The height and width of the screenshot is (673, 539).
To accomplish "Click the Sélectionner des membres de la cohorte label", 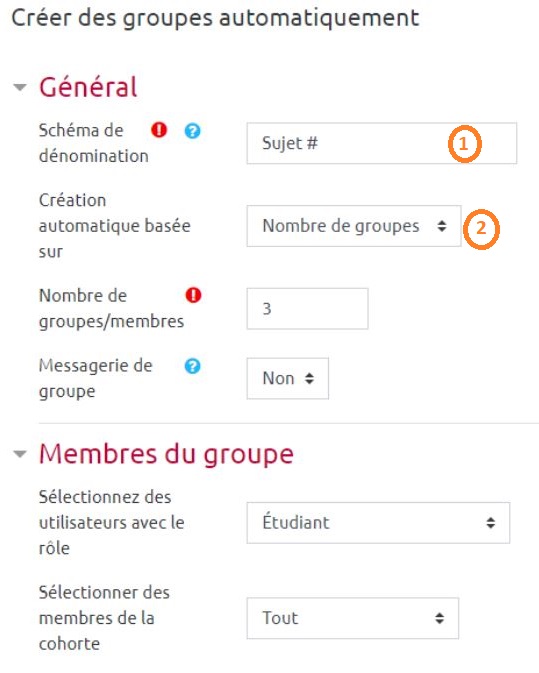I will pos(104,618).
